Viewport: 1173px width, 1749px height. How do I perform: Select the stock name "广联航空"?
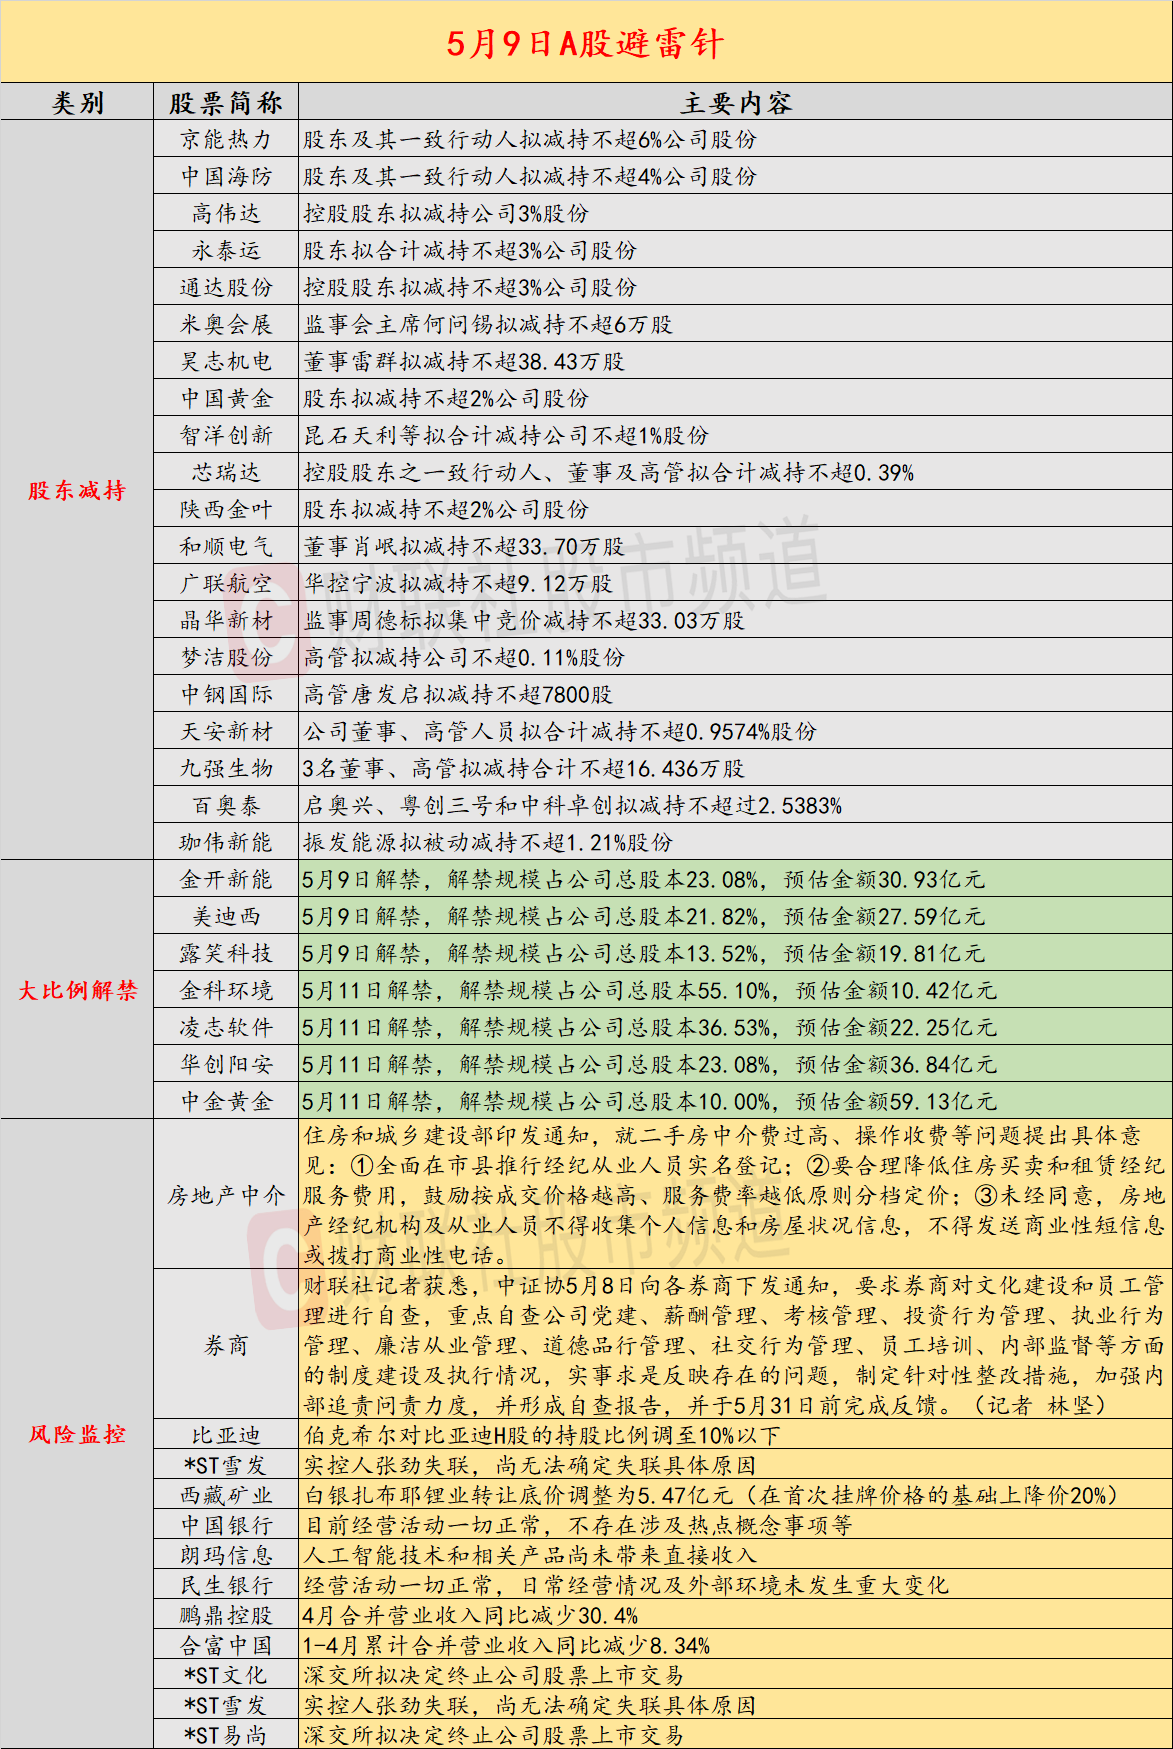coord(226,583)
